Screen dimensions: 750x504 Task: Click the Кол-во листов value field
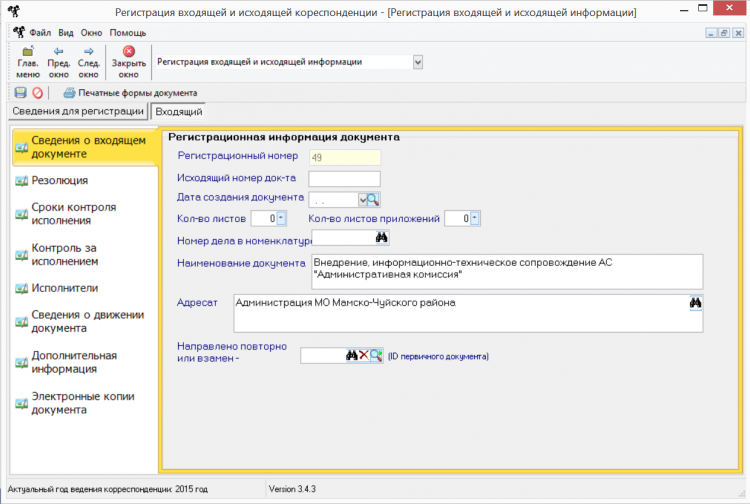point(264,219)
